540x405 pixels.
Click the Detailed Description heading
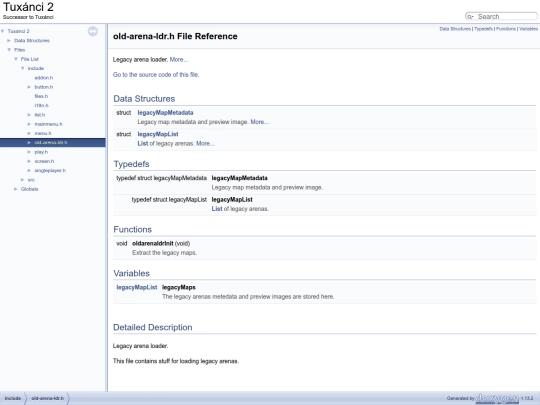[153, 327]
